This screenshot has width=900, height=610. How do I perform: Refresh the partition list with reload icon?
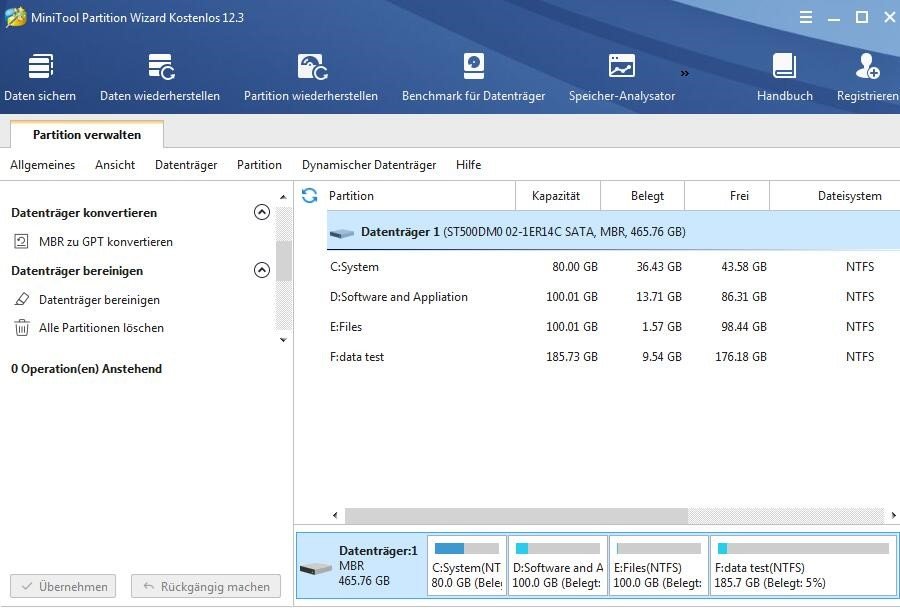coord(309,196)
